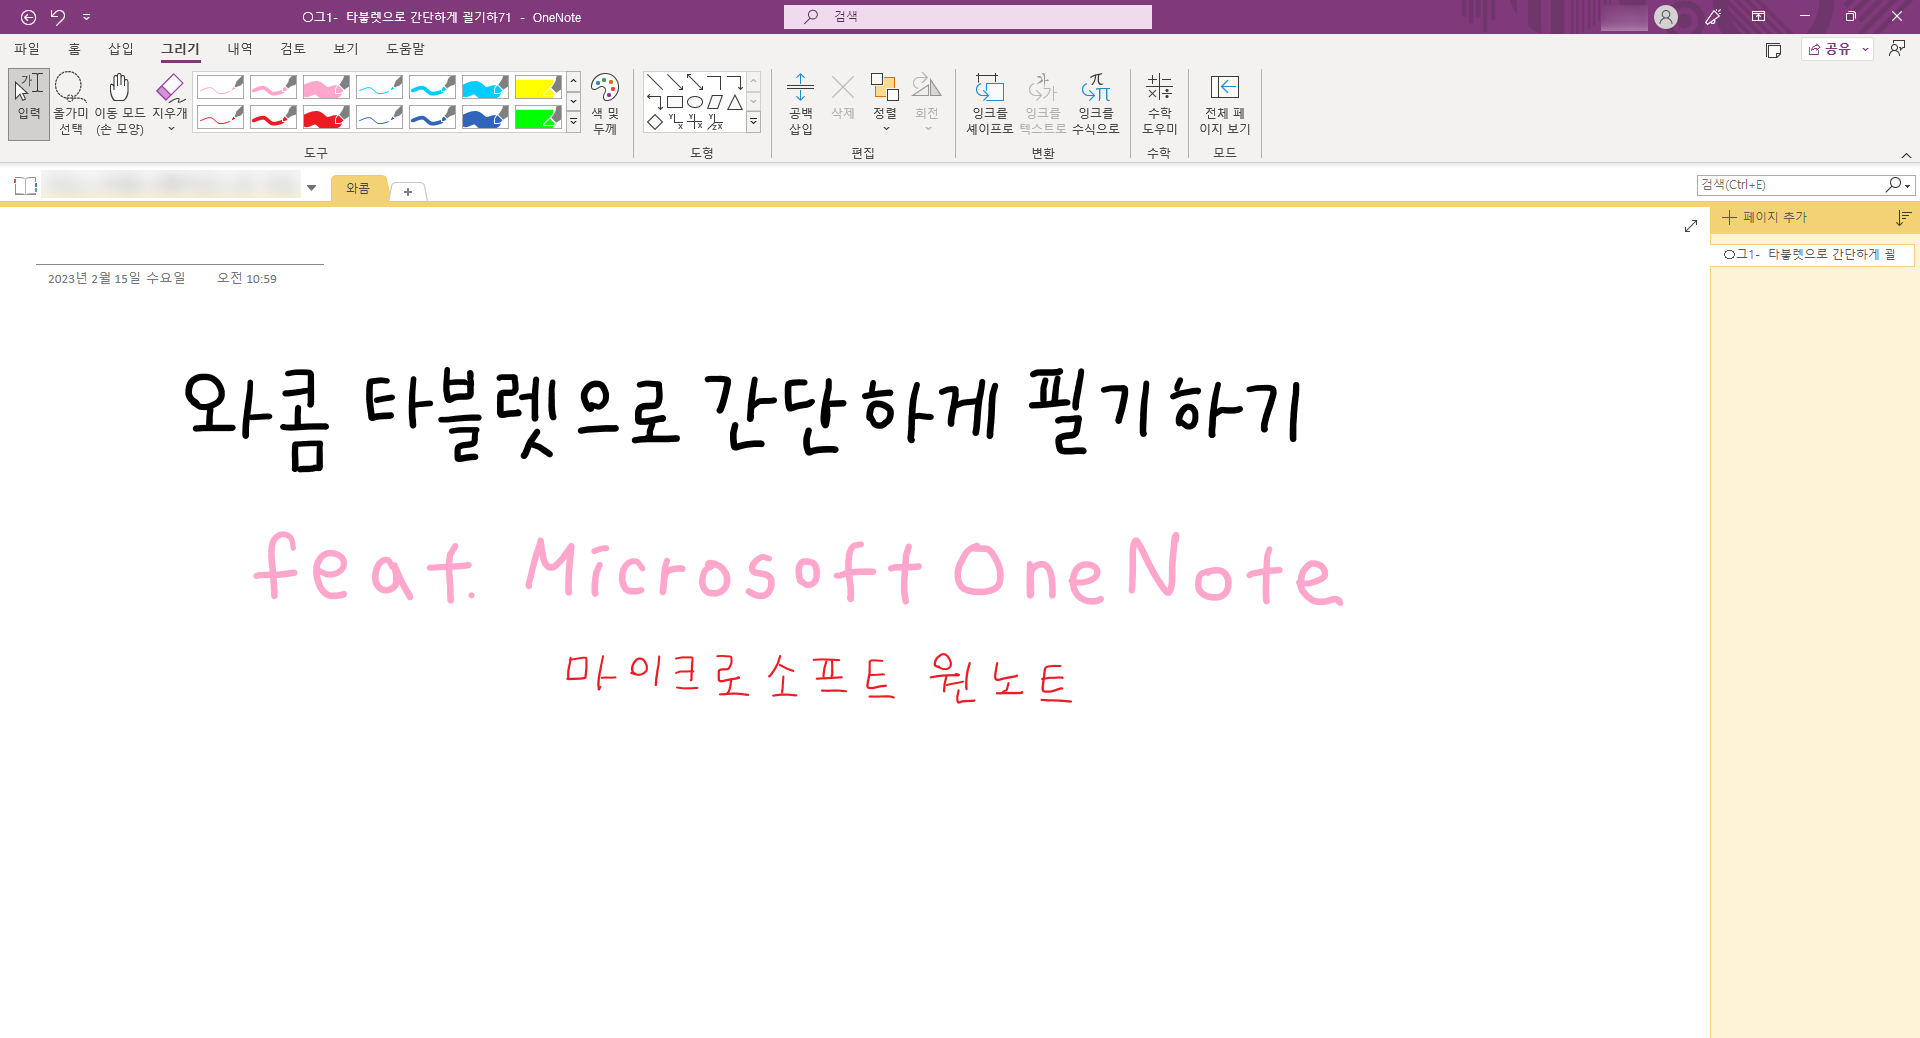Click the 검색(Ctrl+E) page search field
The image size is (1920, 1038).
pyautogui.click(x=1790, y=186)
